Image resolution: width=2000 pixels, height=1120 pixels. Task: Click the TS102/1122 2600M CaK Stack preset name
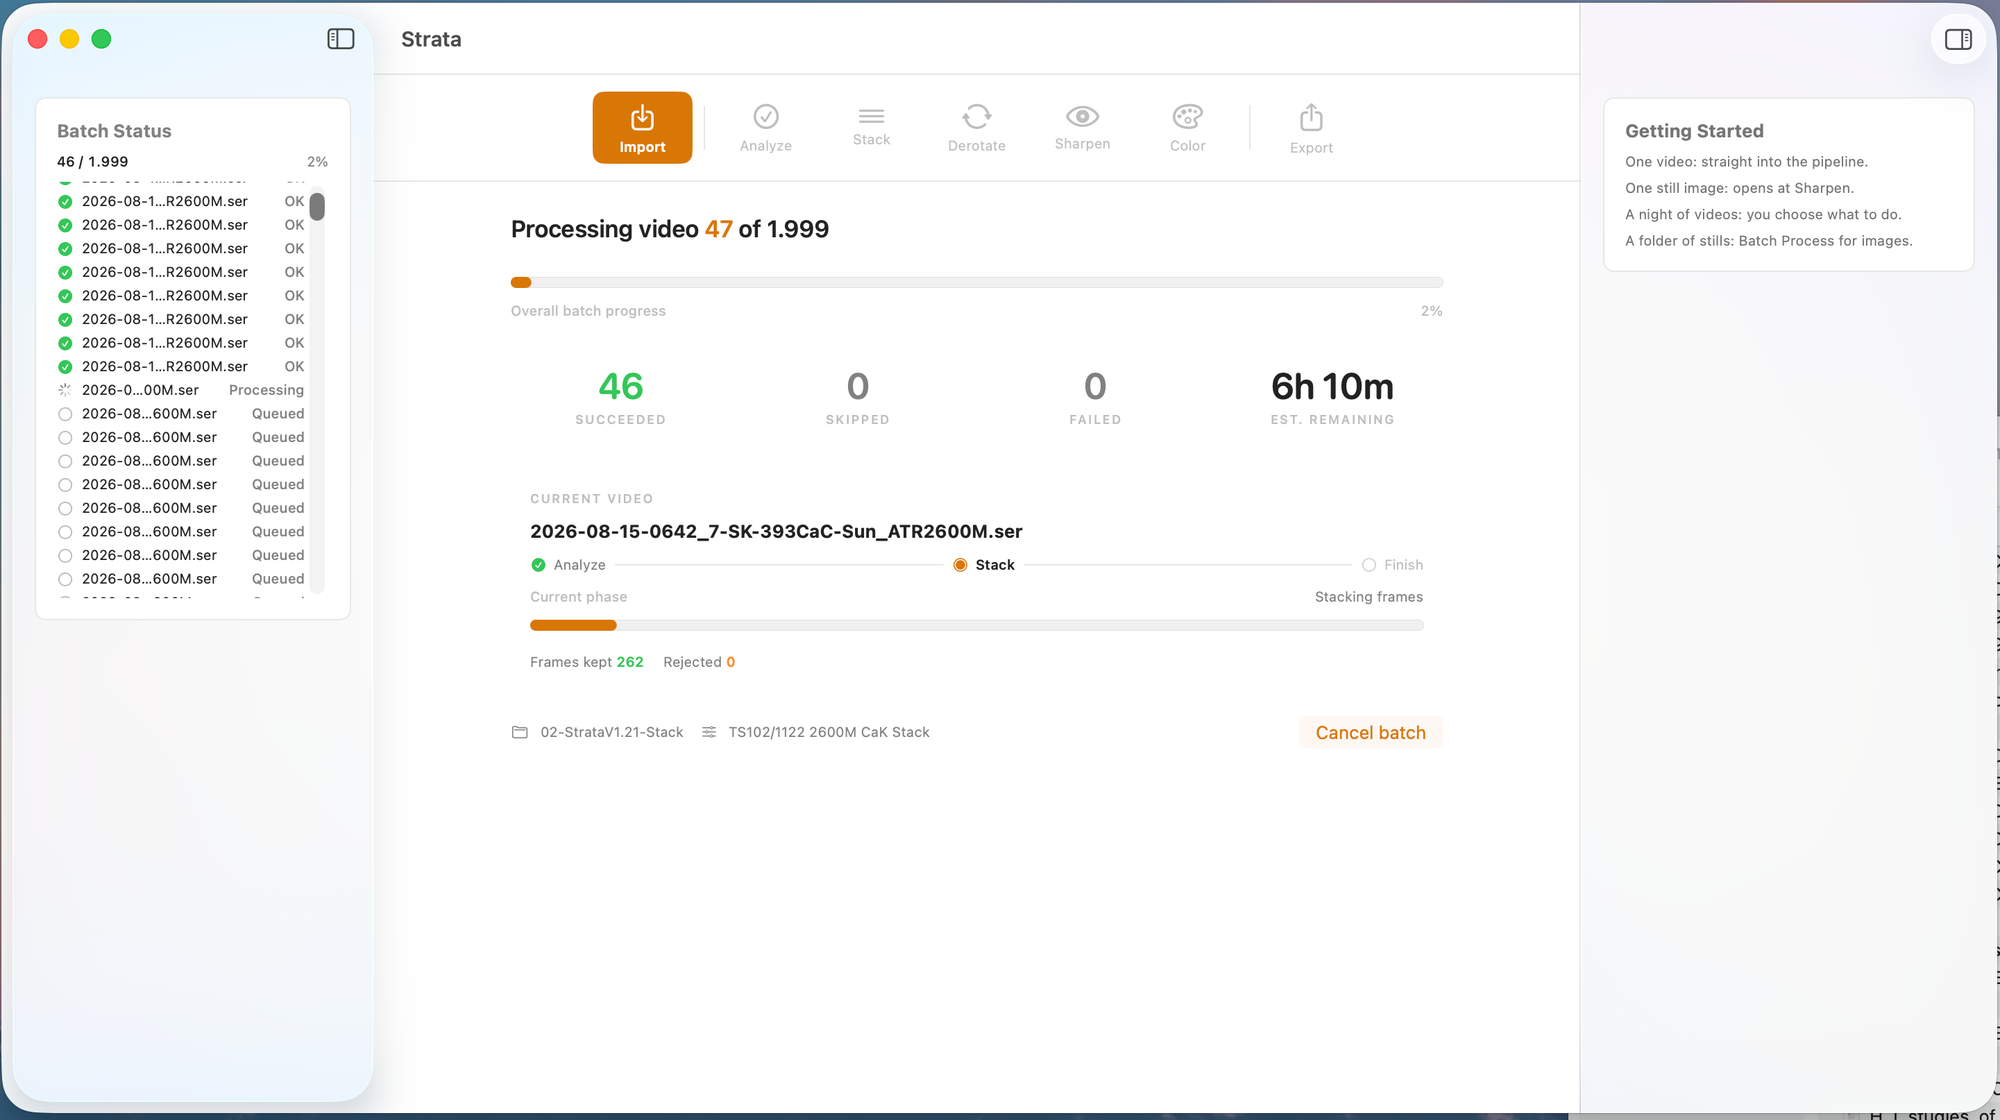pos(829,732)
